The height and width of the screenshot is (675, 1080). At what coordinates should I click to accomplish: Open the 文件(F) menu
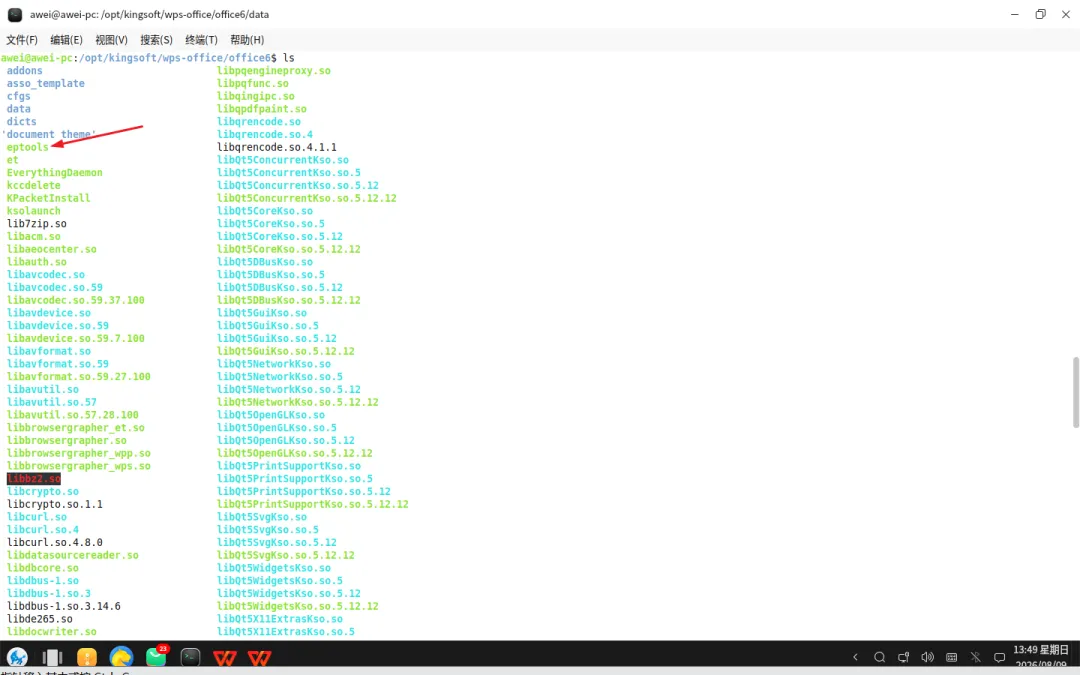(x=22, y=40)
